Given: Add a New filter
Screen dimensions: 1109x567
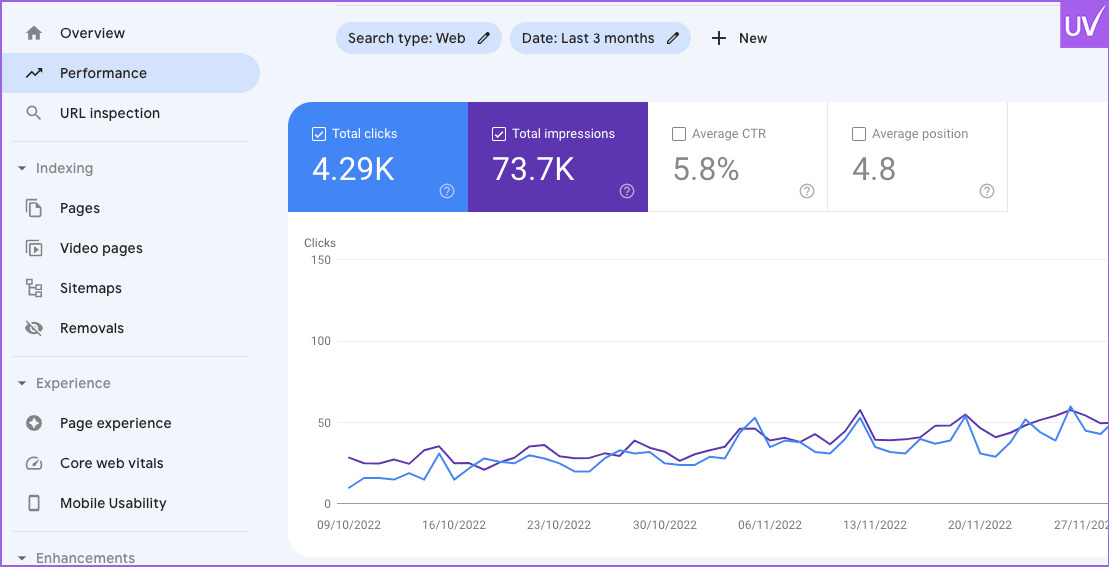Looking at the screenshot, I should click(x=739, y=38).
